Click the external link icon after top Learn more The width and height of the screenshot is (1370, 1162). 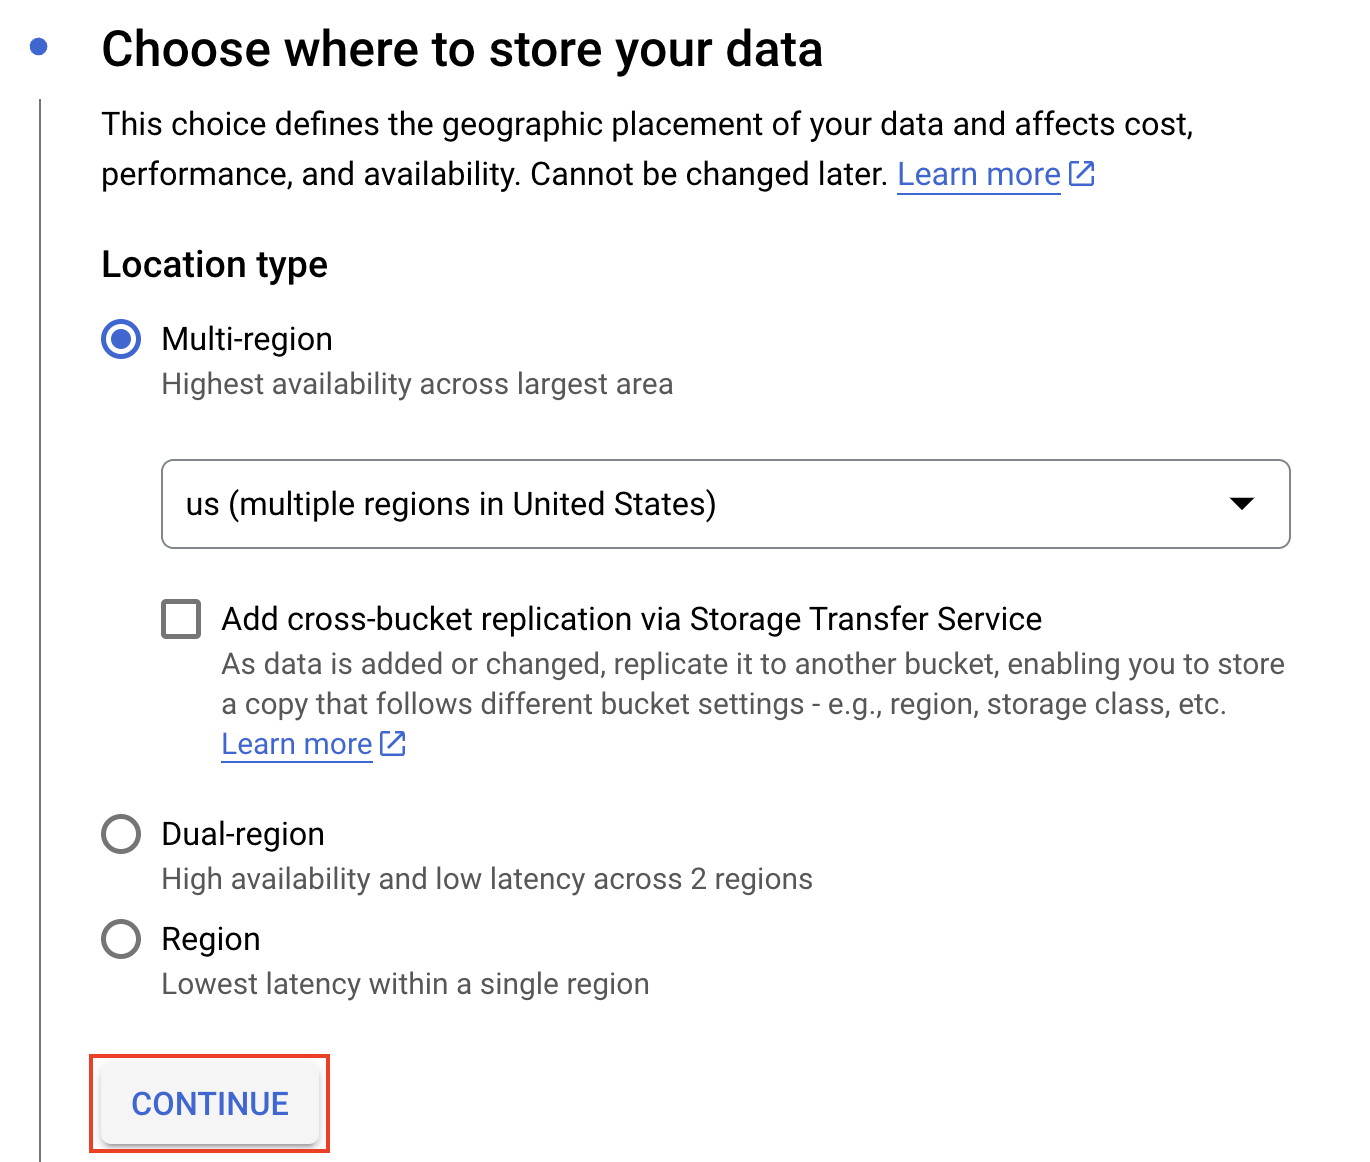tap(1082, 173)
